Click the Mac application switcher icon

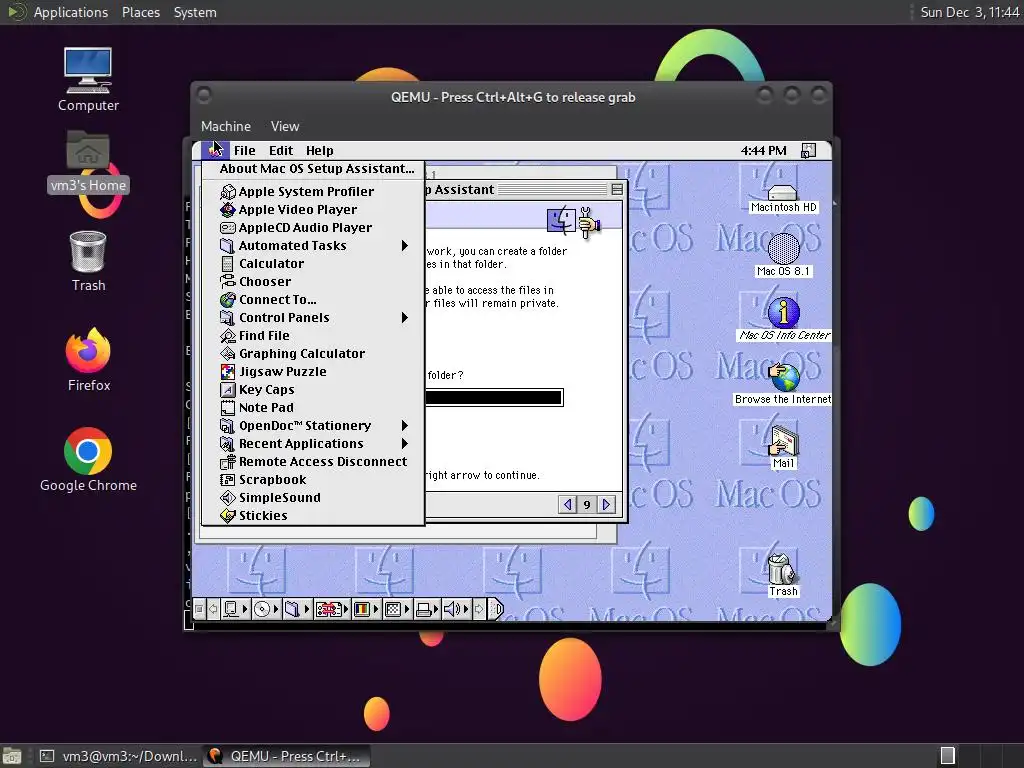click(808, 151)
